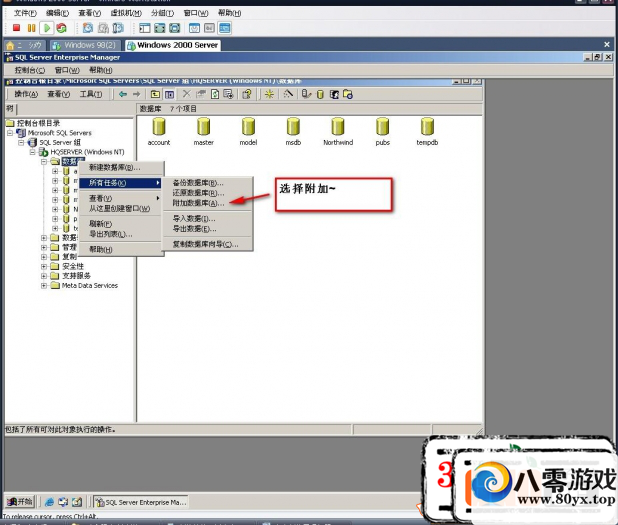The height and width of the screenshot is (525, 618).
Task: Expand the Meta Data Services folder node
Action: point(44,285)
